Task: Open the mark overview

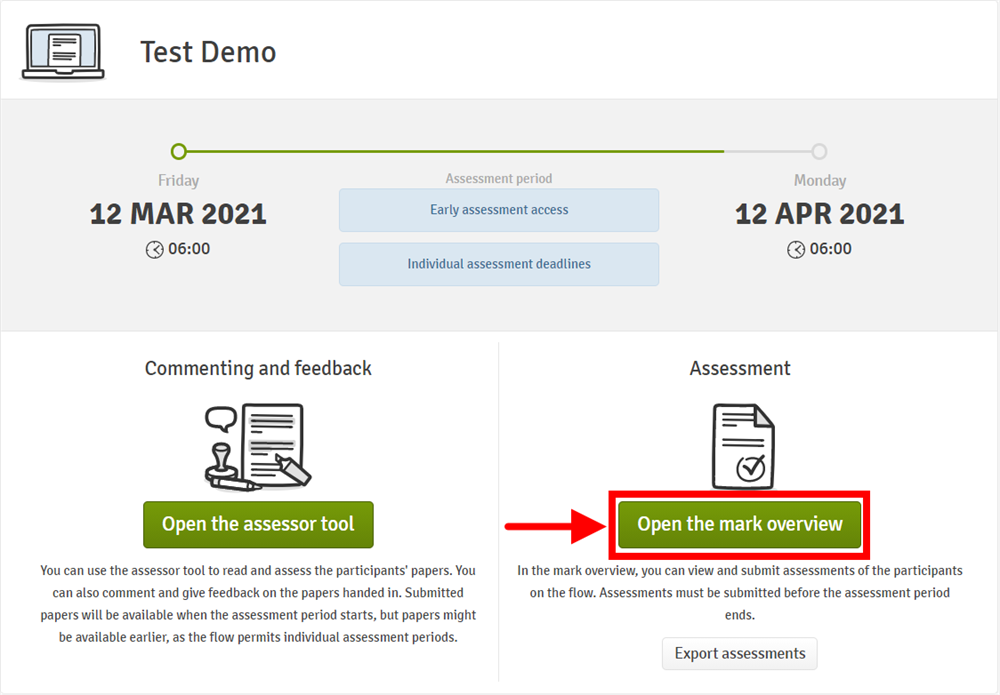Action: click(x=740, y=525)
